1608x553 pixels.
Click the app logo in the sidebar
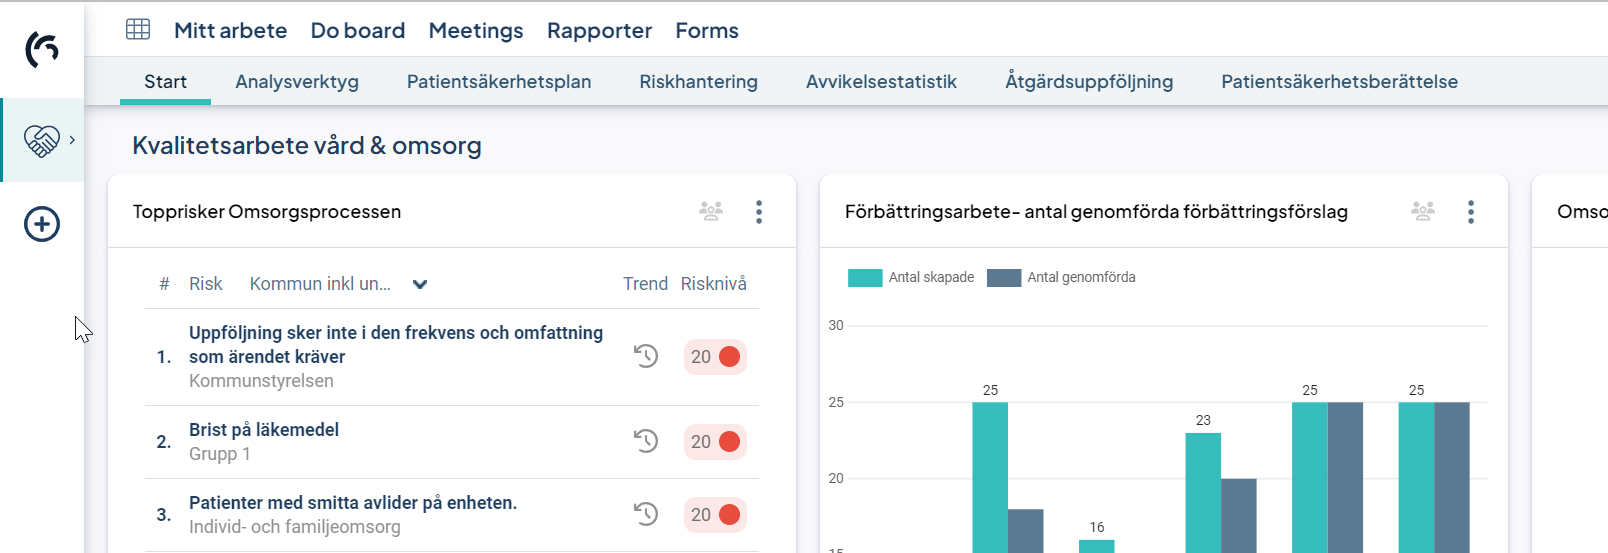pos(42,49)
